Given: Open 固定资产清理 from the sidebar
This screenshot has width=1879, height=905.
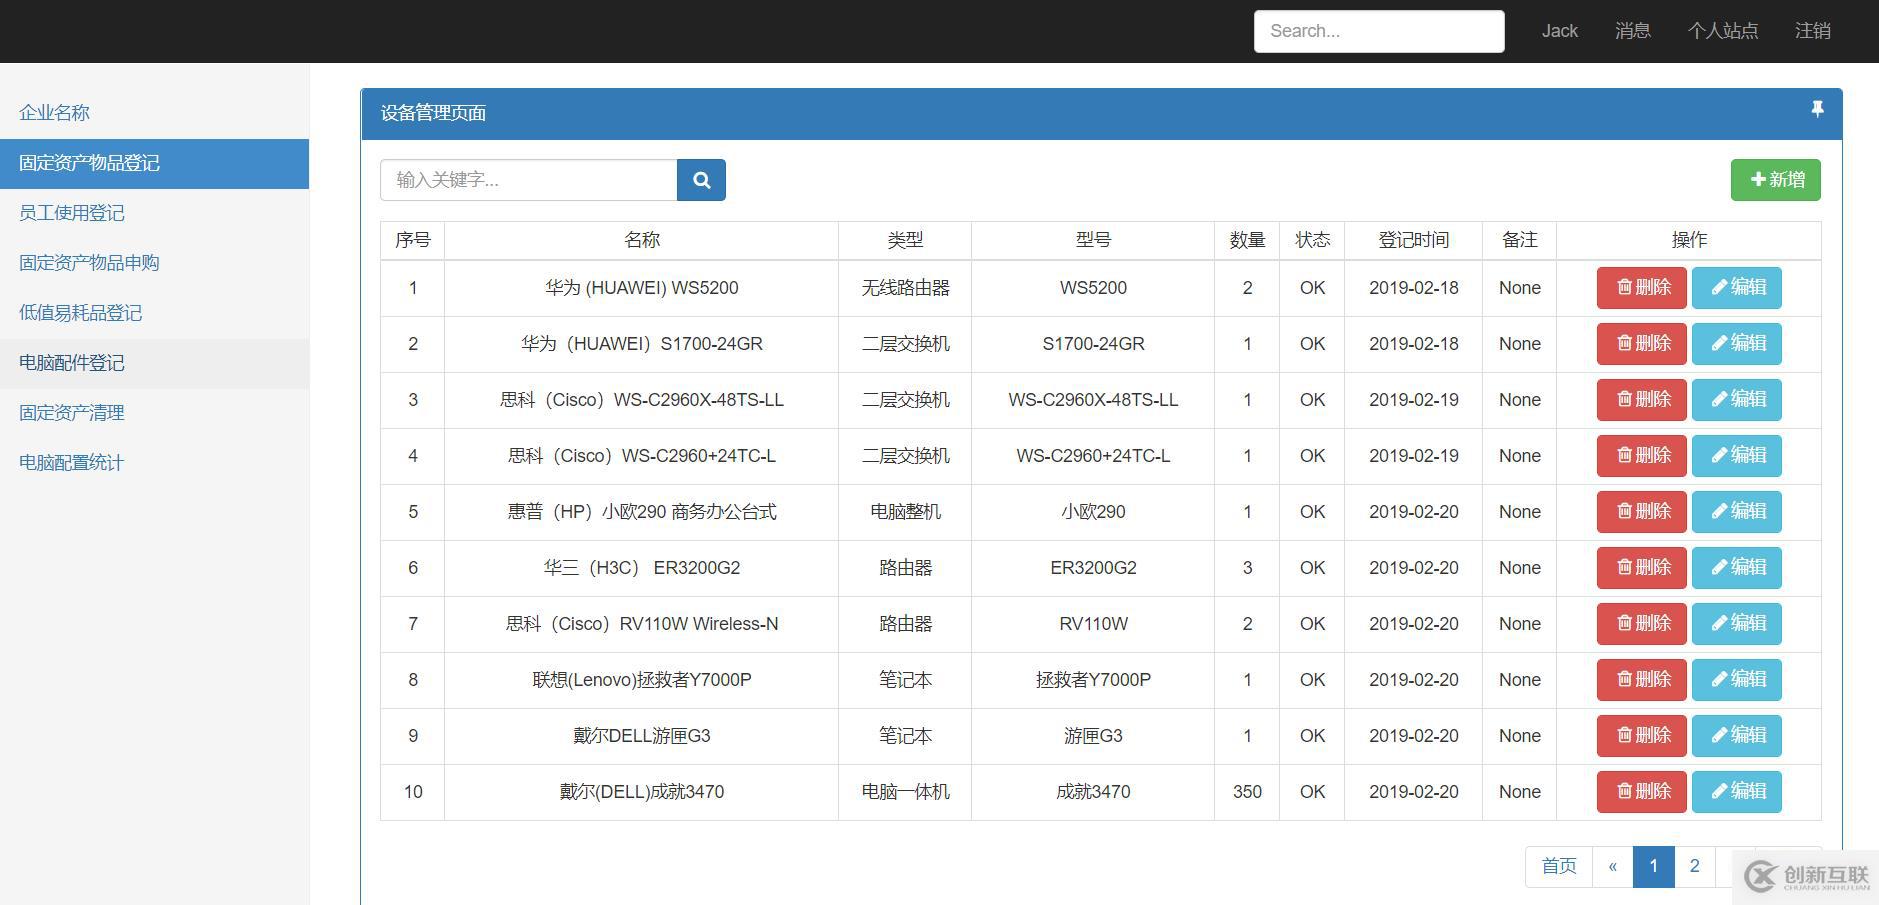Looking at the screenshot, I should [70, 413].
